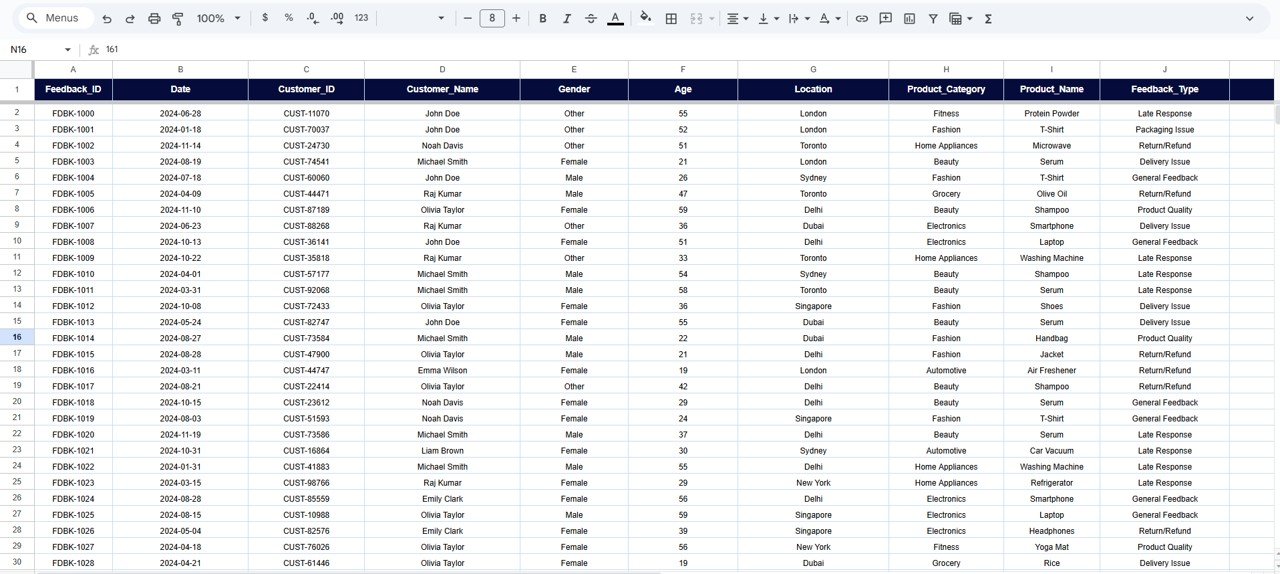
Task: Insert a link using chain icon
Action: point(861,18)
